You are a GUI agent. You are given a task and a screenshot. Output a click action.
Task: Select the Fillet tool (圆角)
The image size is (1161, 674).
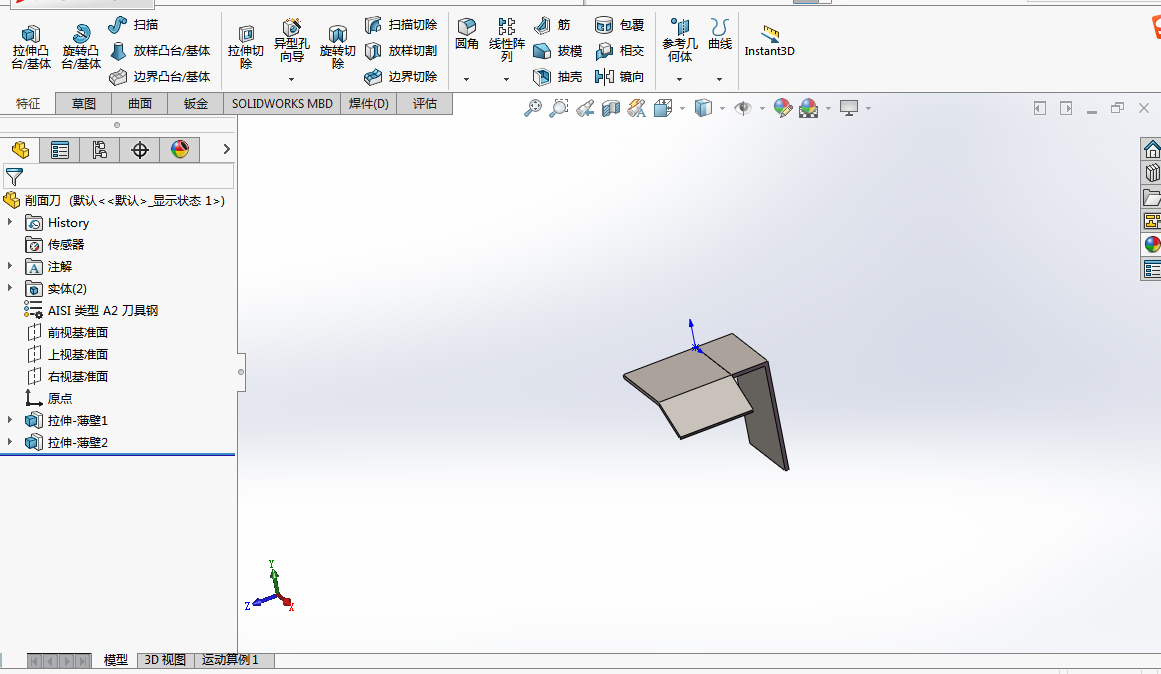click(x=466, y=35)
